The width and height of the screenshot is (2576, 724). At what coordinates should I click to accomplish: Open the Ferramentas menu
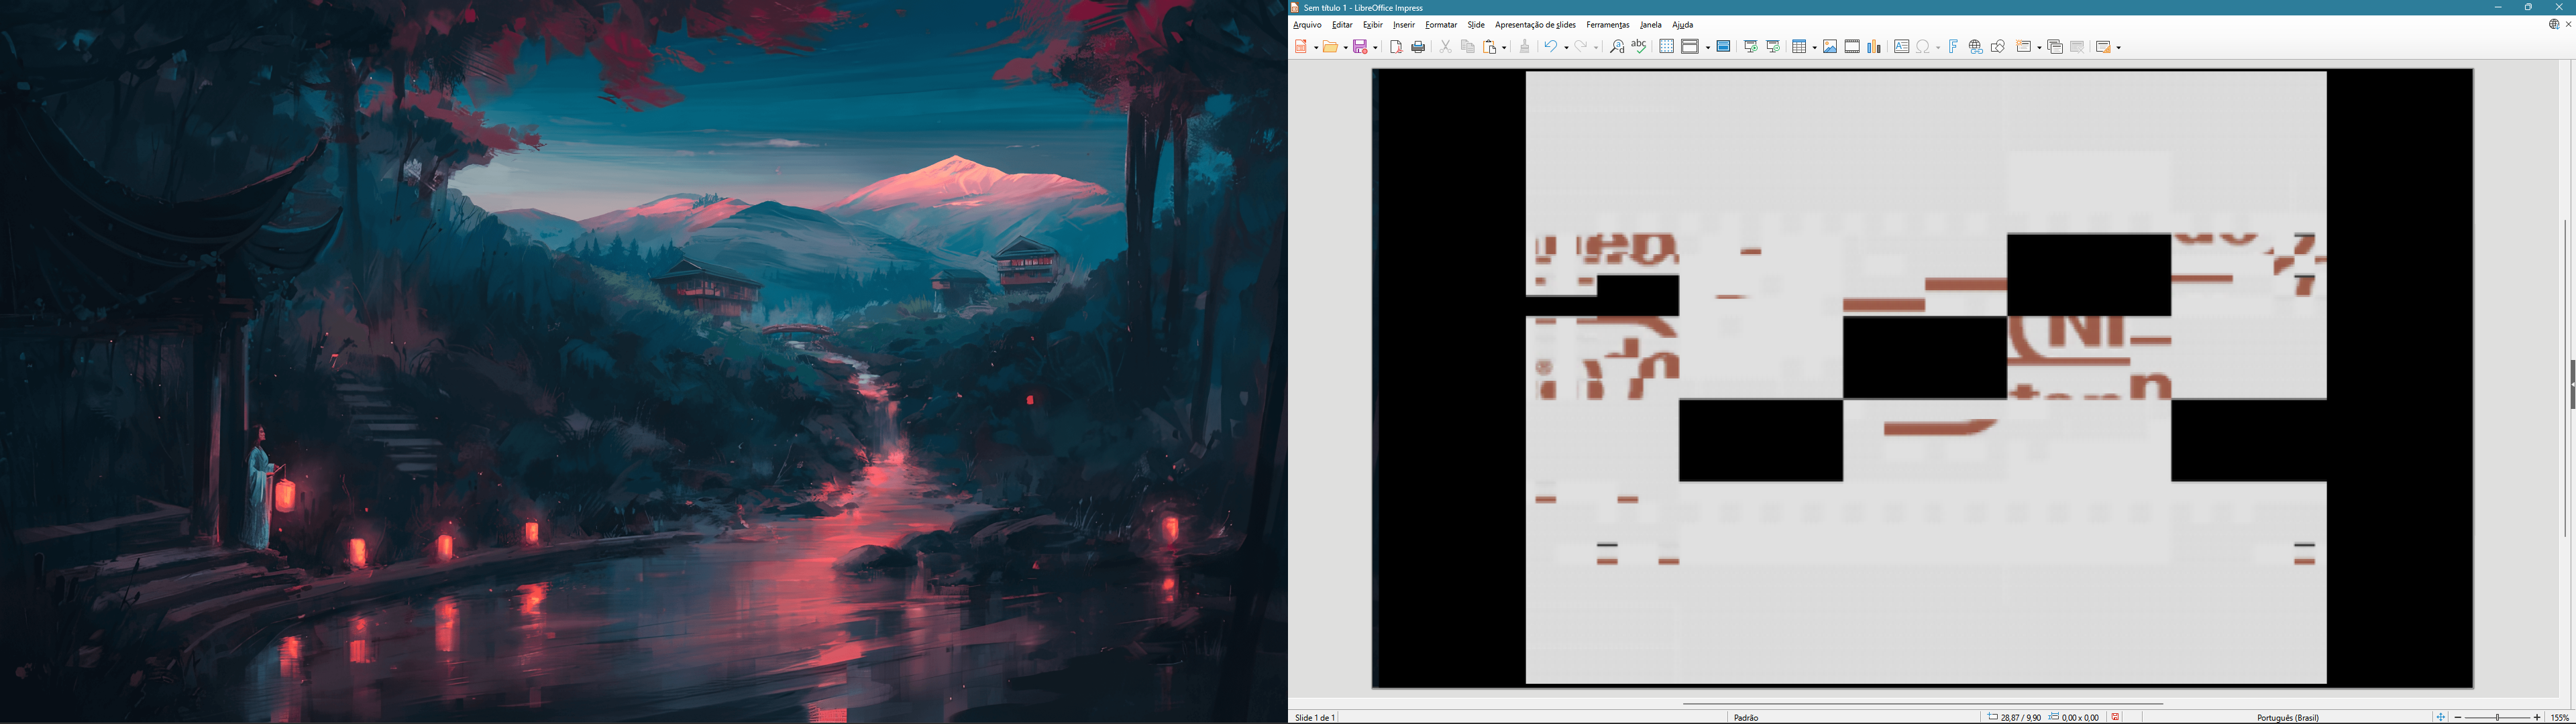tap(1608, 25)
